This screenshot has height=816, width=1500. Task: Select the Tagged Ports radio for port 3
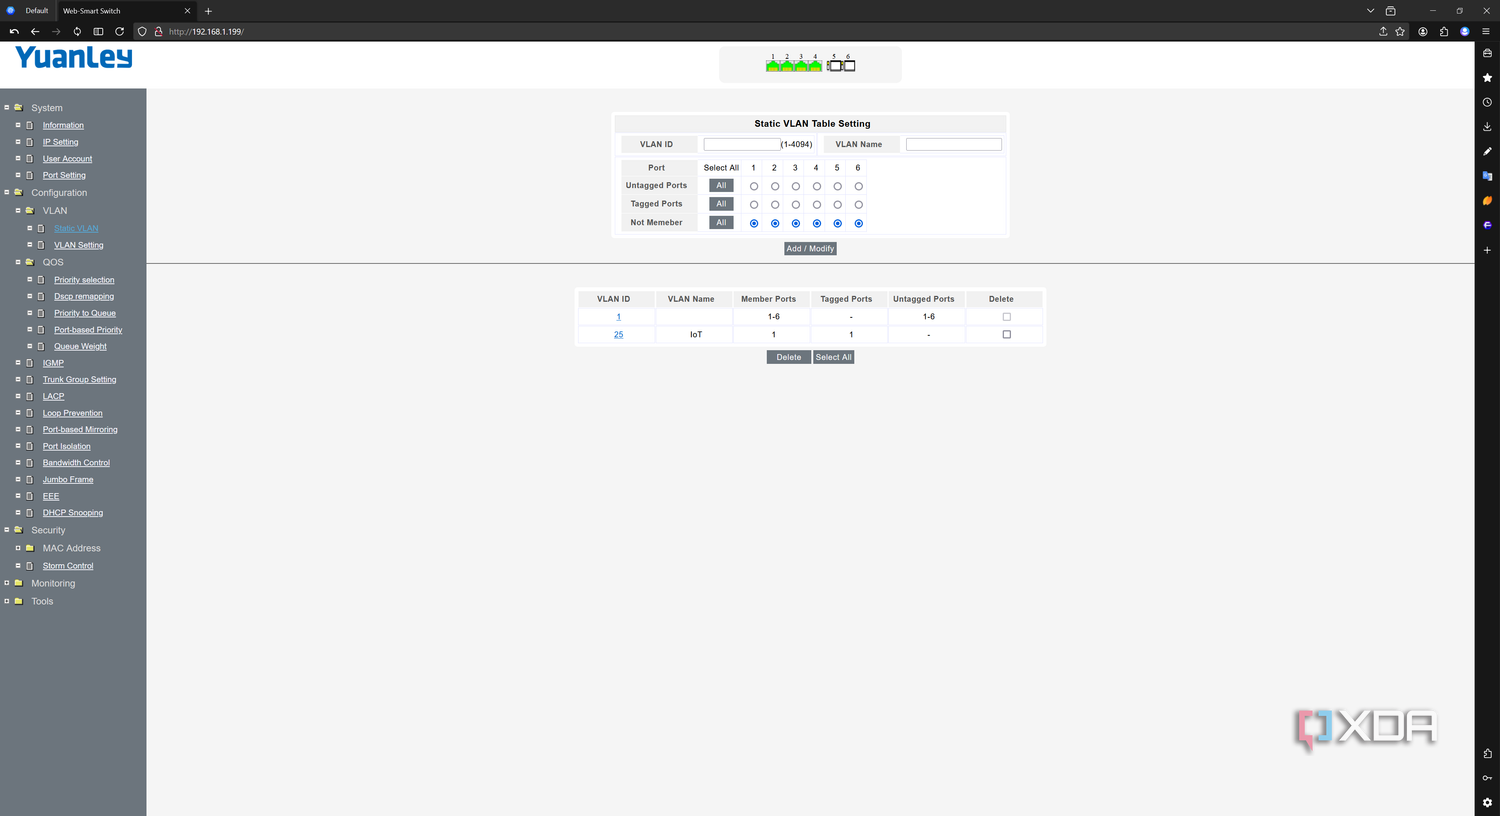pyautogui.click(x=796, y=205)
